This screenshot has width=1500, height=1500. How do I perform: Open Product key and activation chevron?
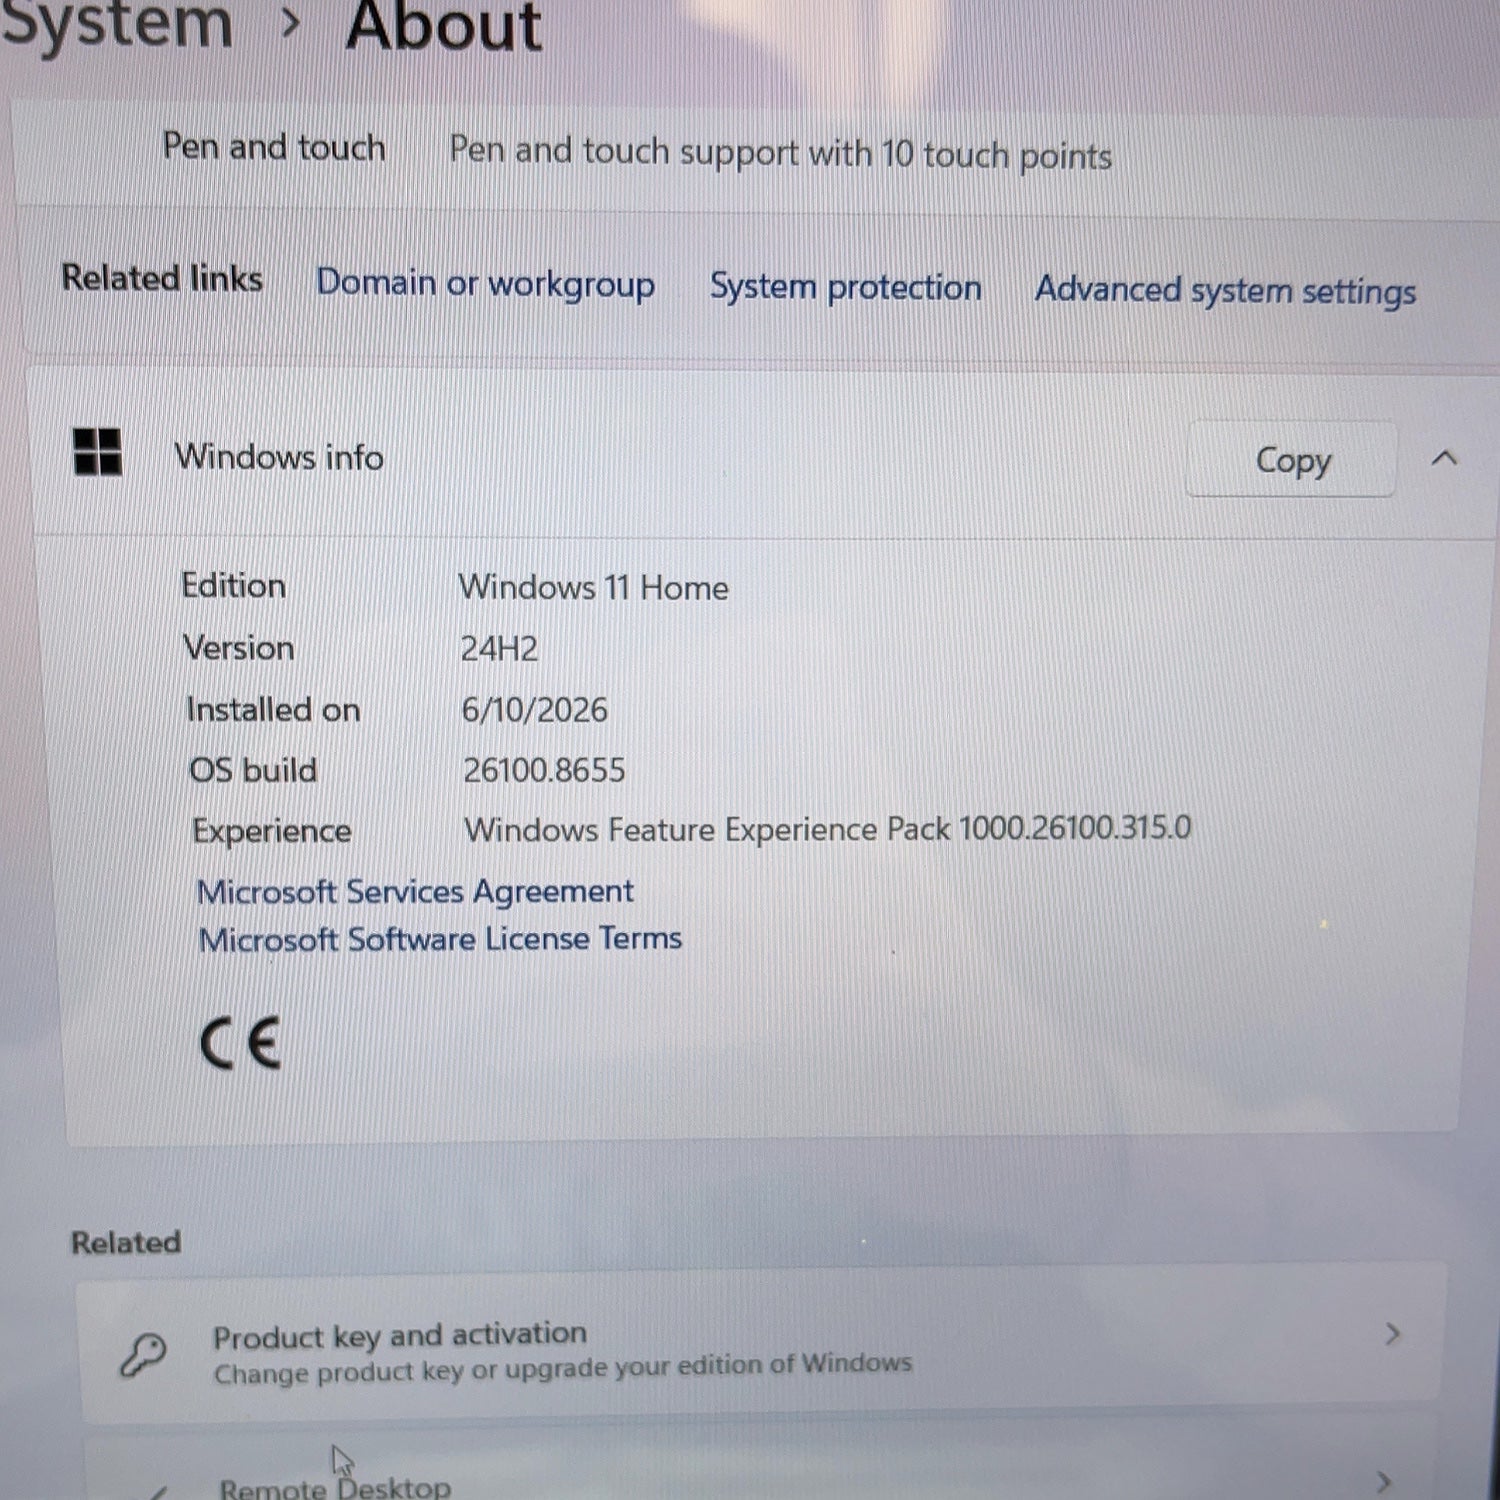(x=1392, y=1333)
